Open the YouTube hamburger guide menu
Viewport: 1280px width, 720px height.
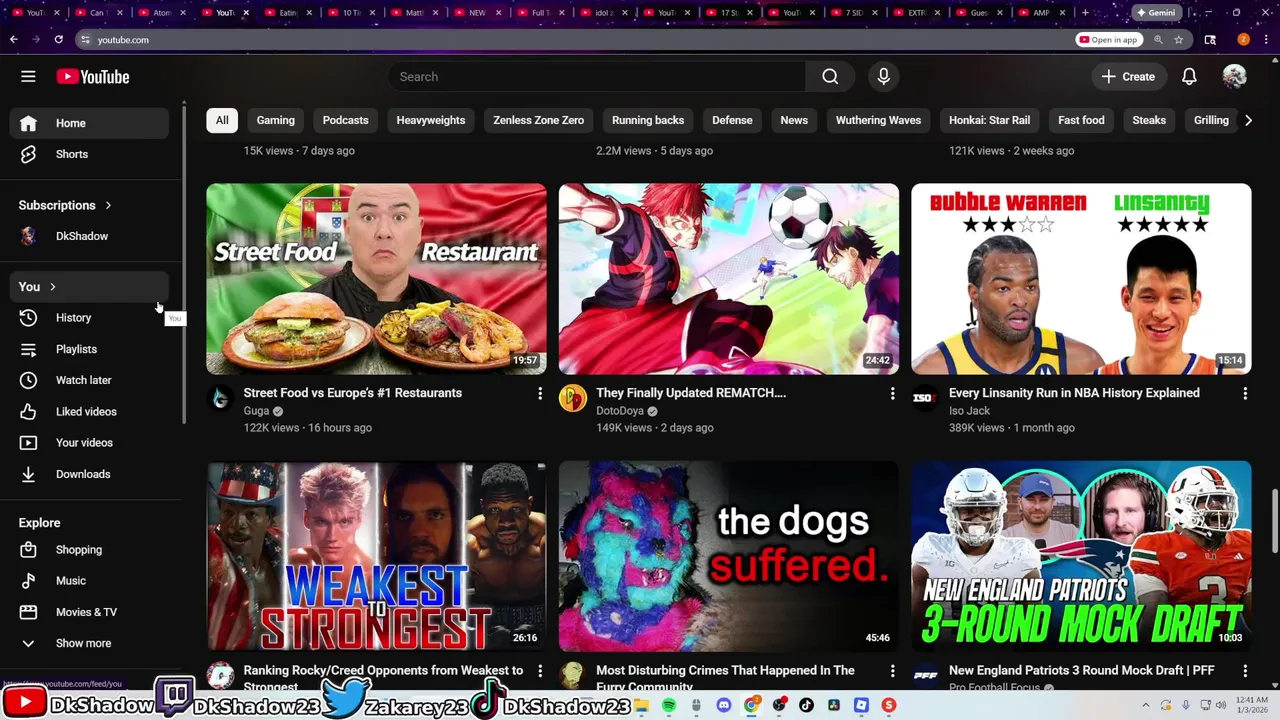click(28, 77)
